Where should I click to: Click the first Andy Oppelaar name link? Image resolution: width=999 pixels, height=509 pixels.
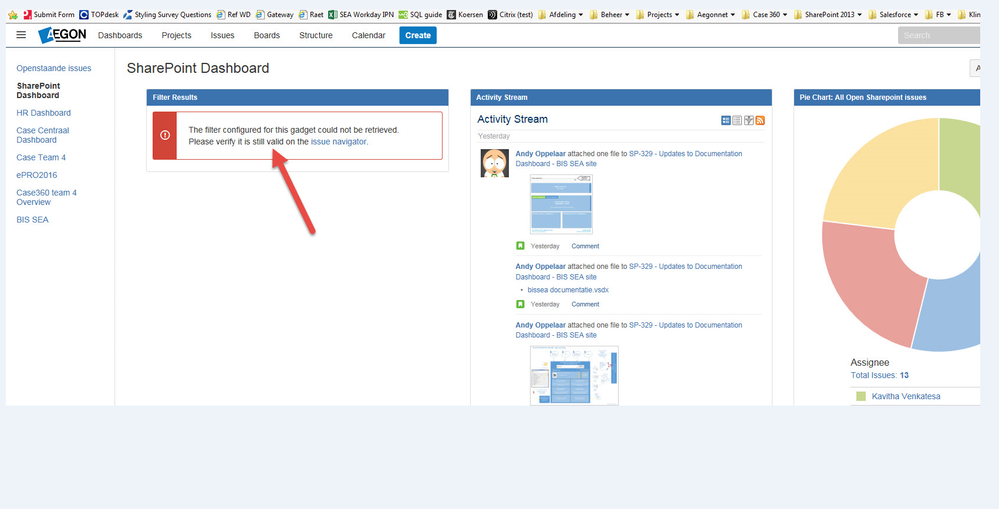[x=540, y=154]
